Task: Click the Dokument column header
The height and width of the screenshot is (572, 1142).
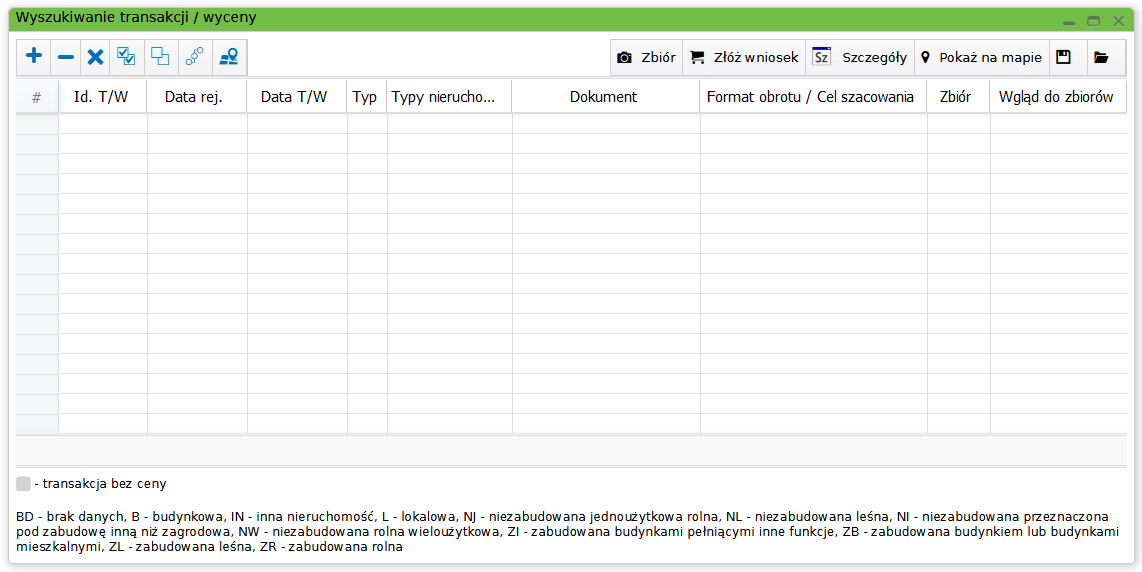Action: point(603,97)
